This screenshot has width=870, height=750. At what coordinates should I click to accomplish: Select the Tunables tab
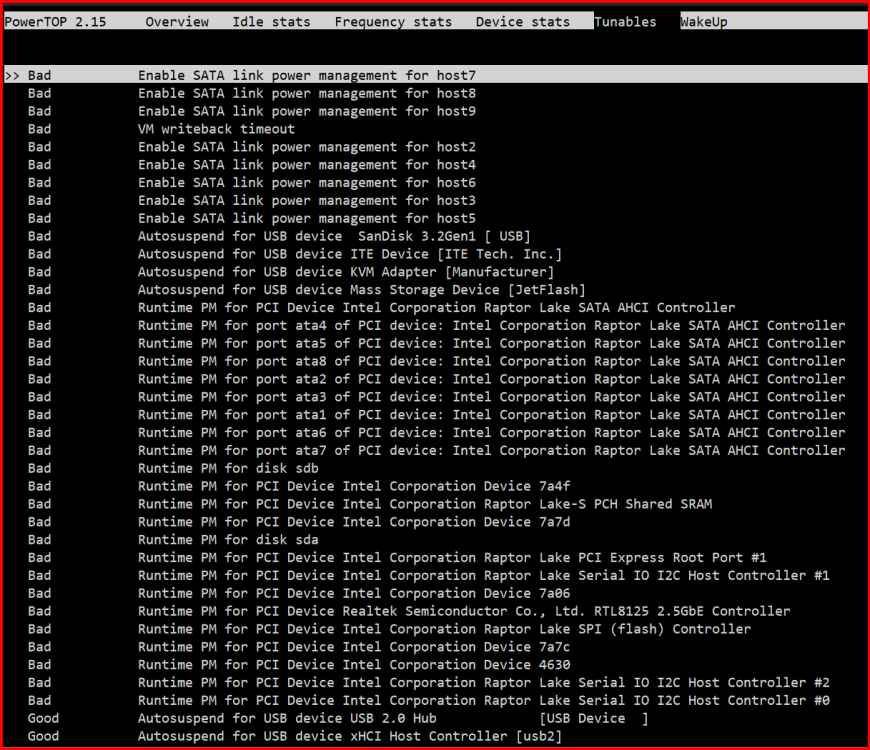pyautogui.click(x=625, y=22)
